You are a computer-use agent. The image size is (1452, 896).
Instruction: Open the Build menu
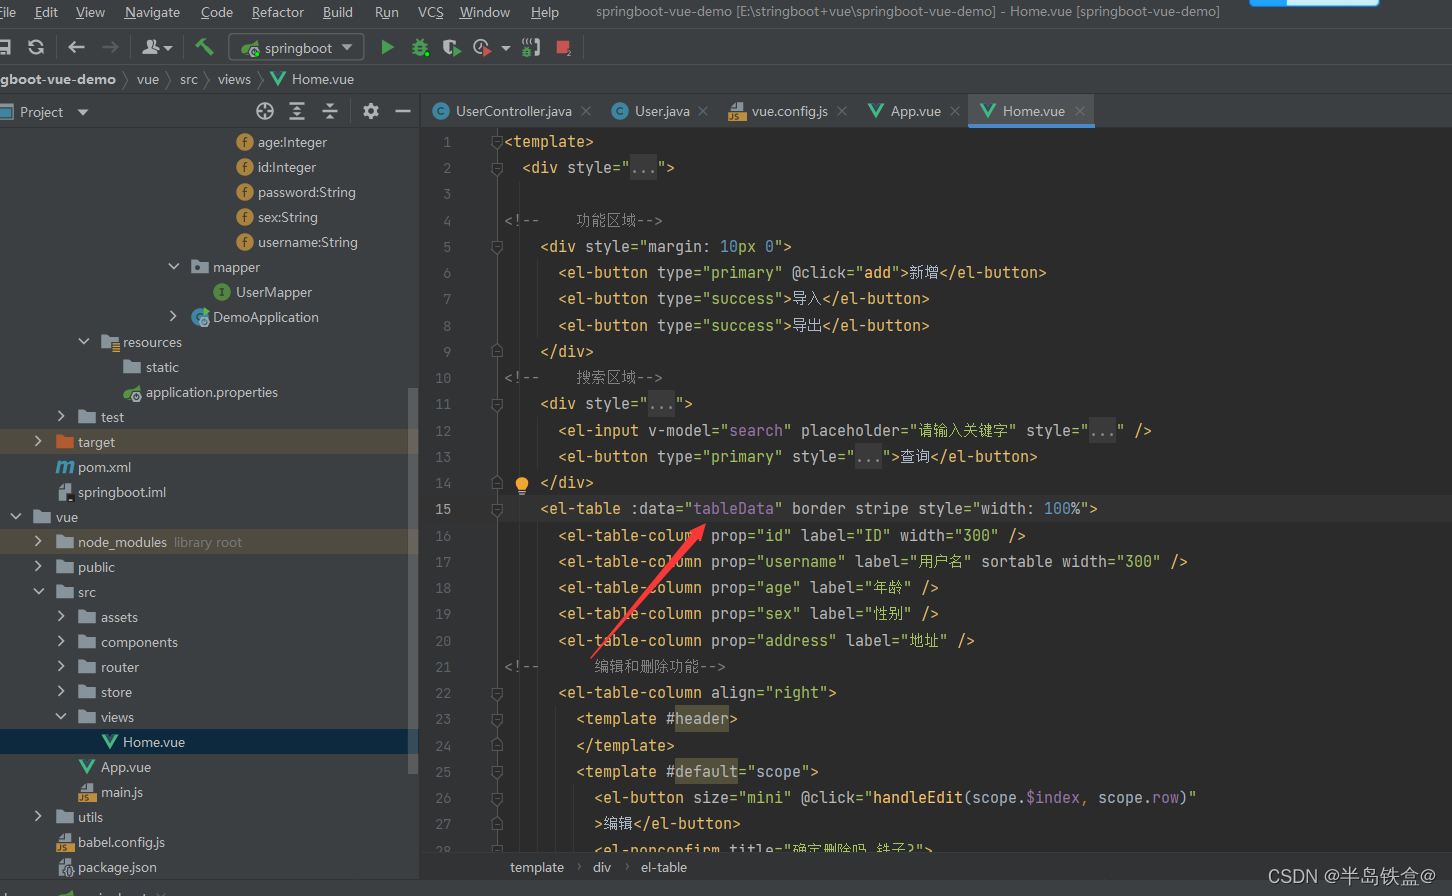[x=338, y=12]
